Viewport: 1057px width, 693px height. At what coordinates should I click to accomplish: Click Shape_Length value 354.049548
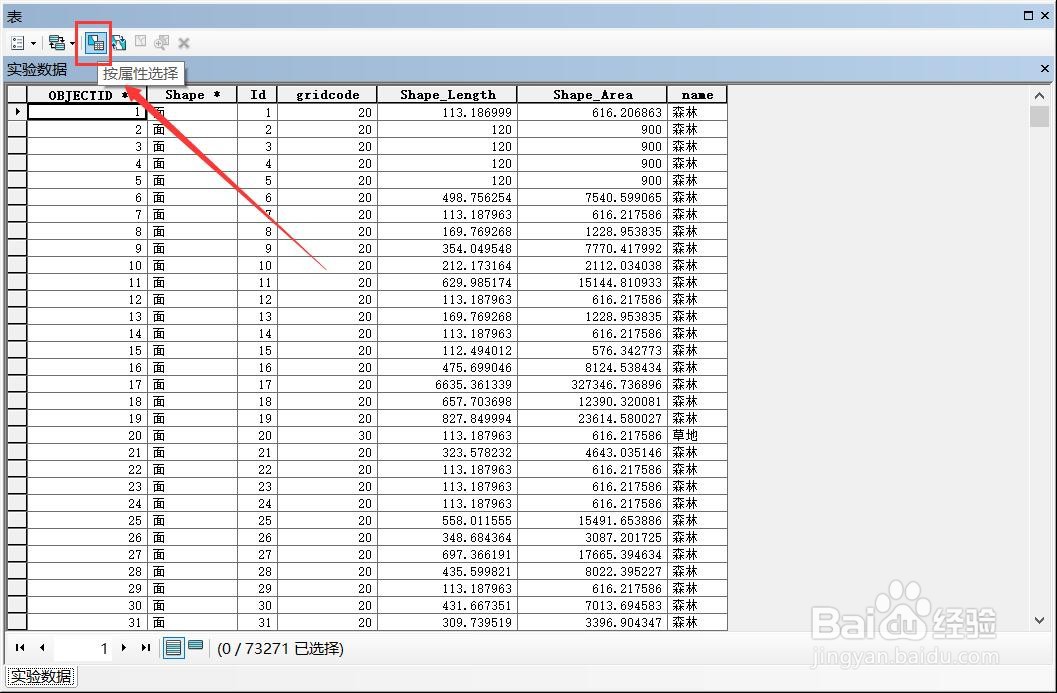pyautogui.click(x=448, y=249)
